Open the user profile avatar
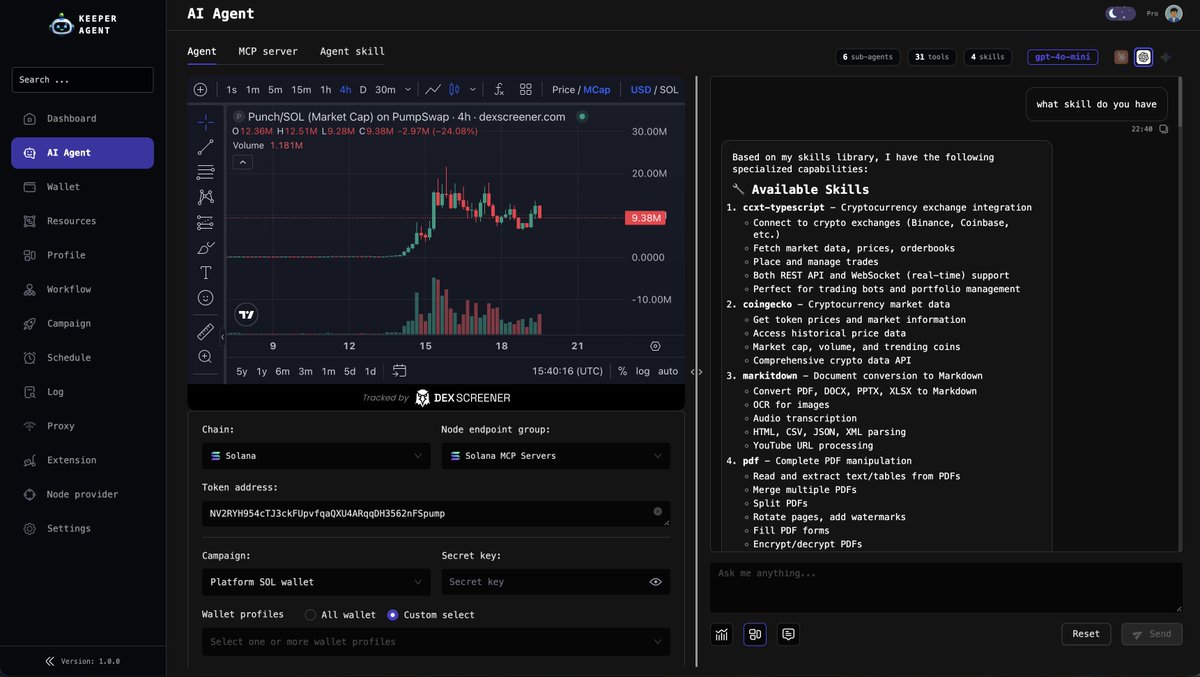 1174,13
